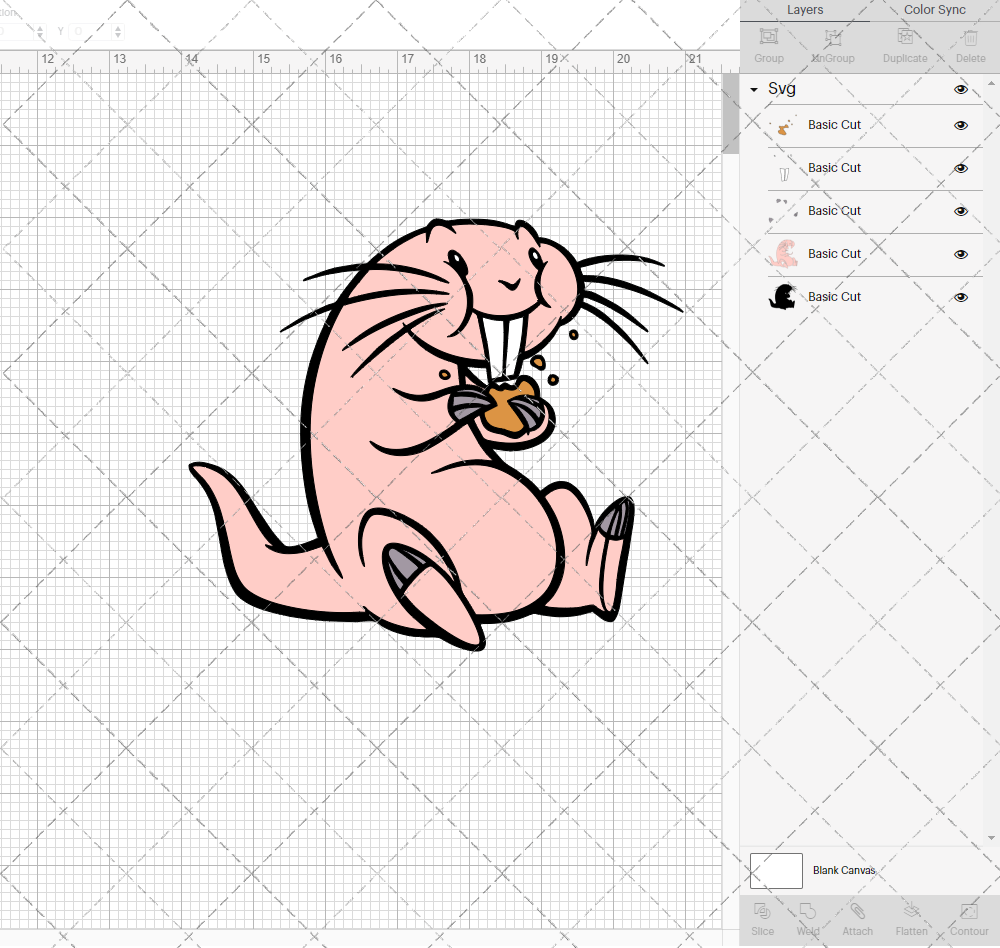Hide the top Basic Cut layer
The image size is (1000, 948).
point(960,126)
